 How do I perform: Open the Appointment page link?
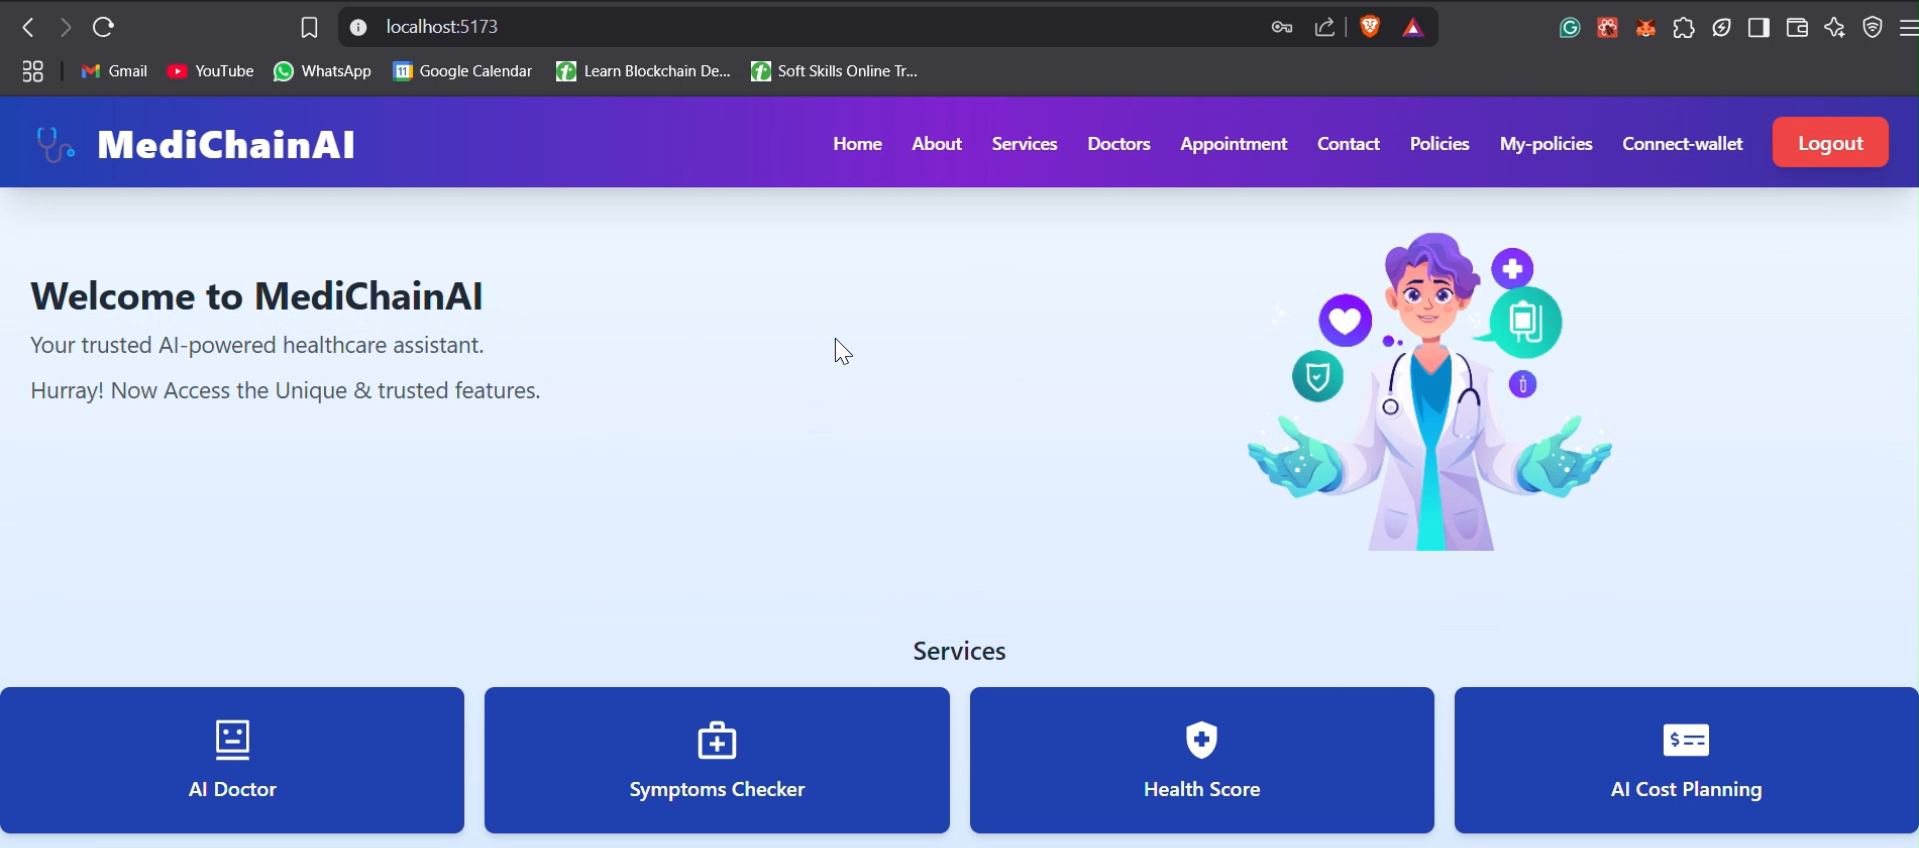tap(1233, 144)
